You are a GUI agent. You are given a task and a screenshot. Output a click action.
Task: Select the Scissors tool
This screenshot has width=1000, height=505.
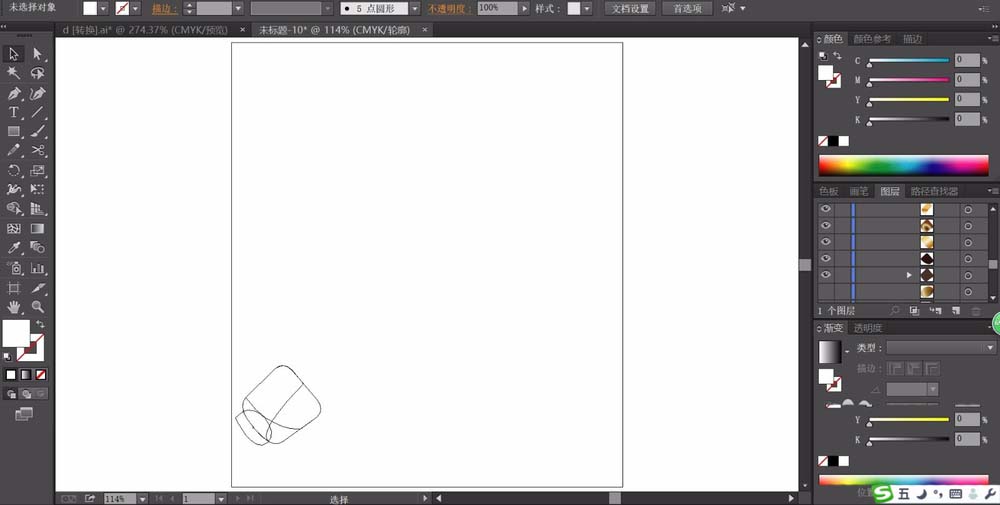pos(38,151)
